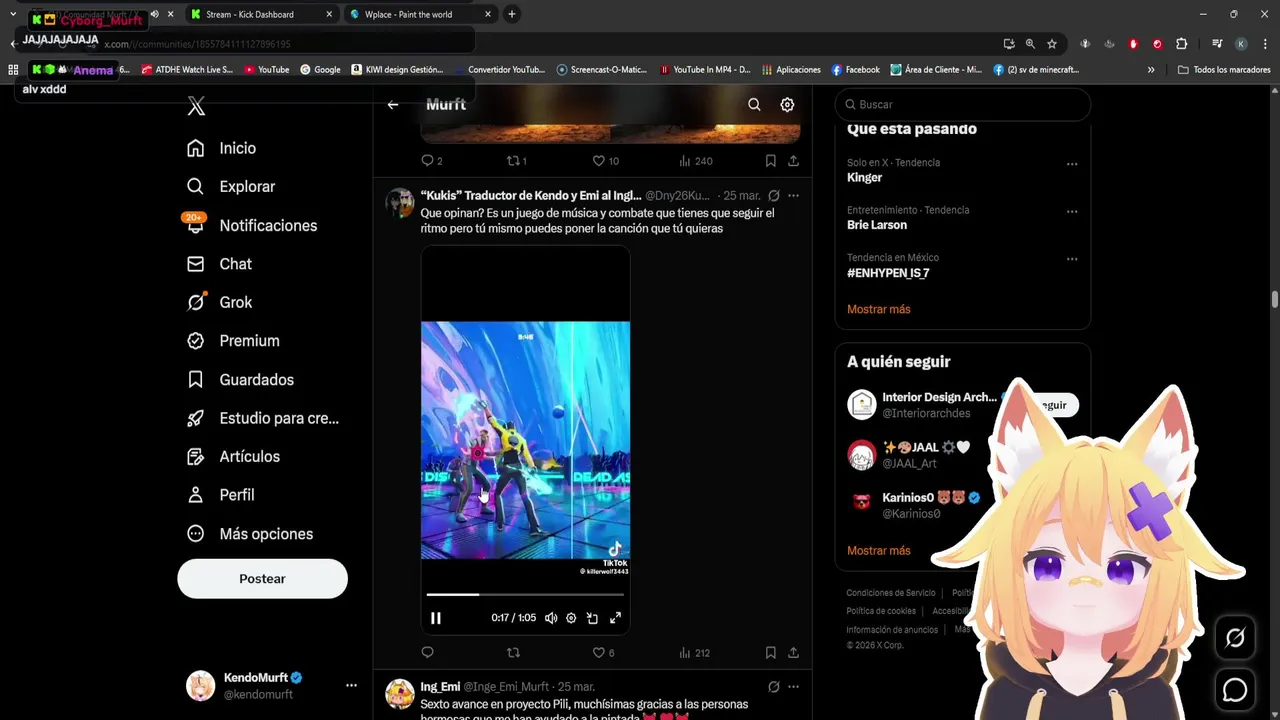
Task: Repost the upper post with 1 repost
Action: [x=516, y=161]
